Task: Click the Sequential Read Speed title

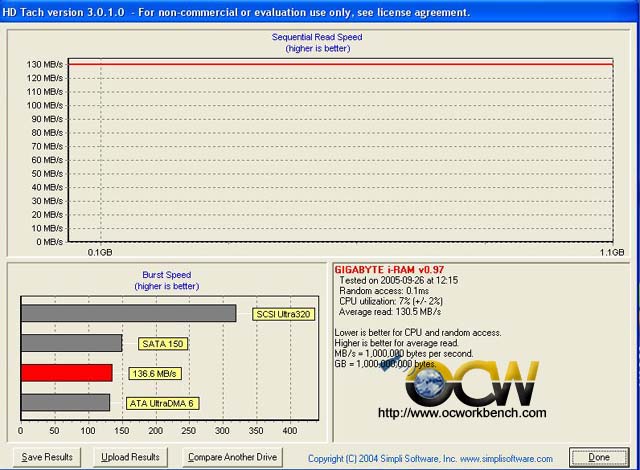Action: (x=317, y=37)
